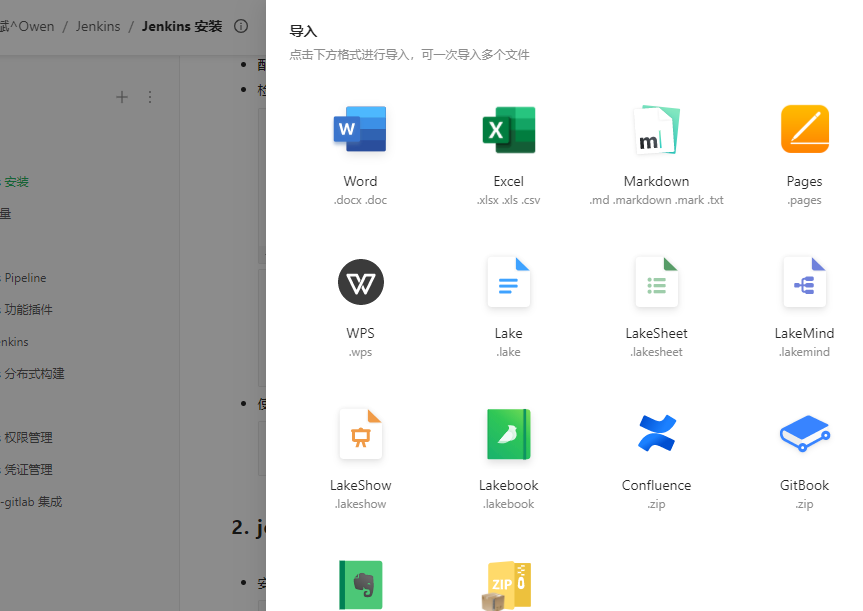Click the Jenkins 安装 breadcrumb title

182,26
